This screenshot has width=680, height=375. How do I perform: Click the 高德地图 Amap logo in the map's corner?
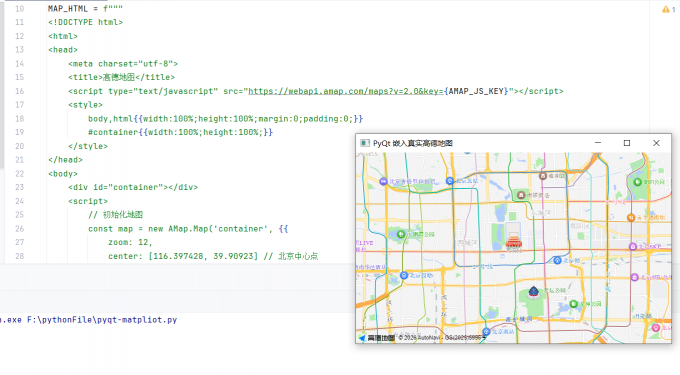coord(376,338)
